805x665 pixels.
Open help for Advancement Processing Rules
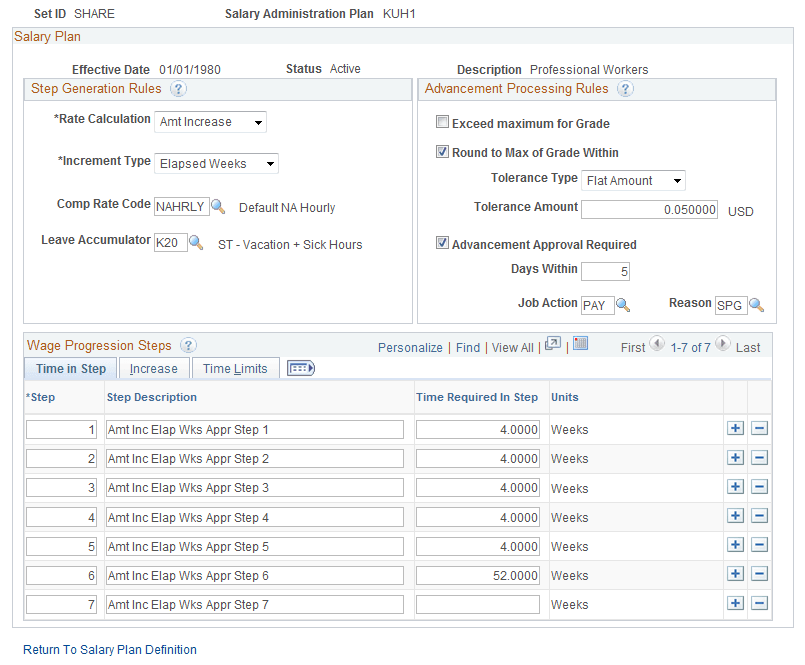(626, 89)
